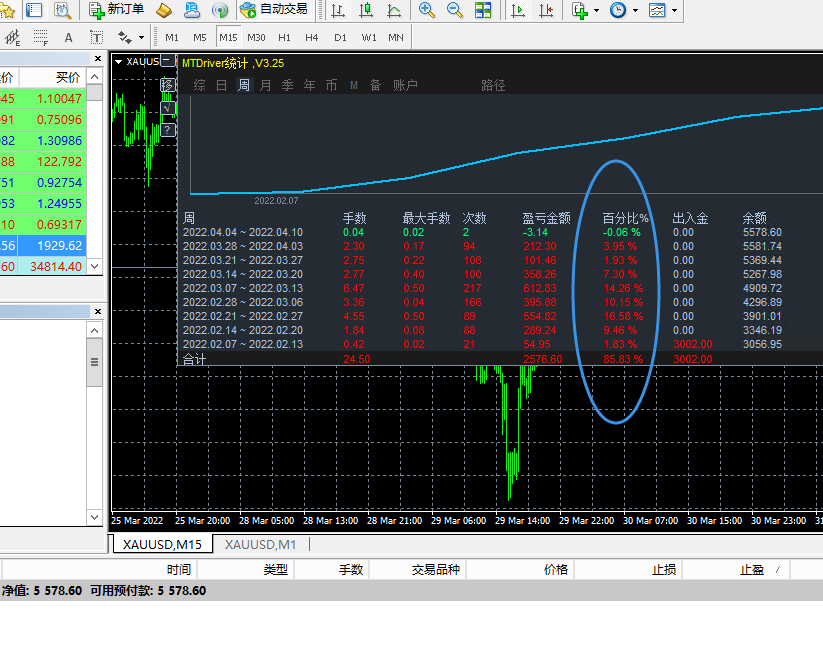Toggle chart auto scroll icon
Viewport: 823px width, 654px height.
pyautogui.click(x=518, y=10)
